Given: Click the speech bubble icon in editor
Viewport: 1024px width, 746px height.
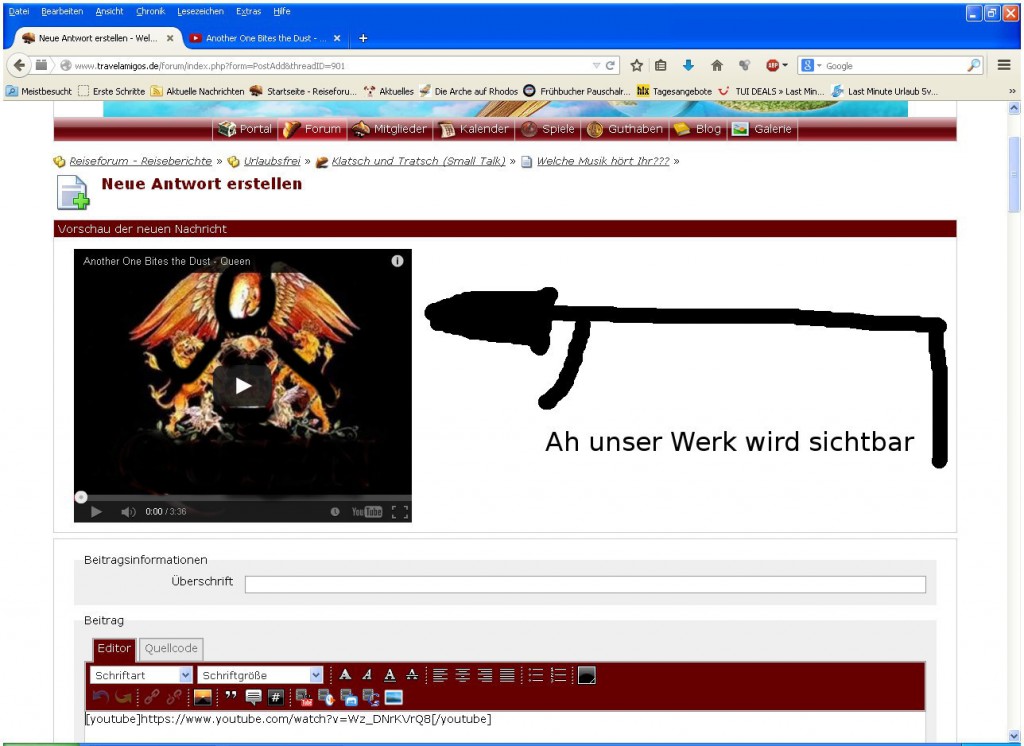Looking at the screenshot, I should tap(253, 697).
